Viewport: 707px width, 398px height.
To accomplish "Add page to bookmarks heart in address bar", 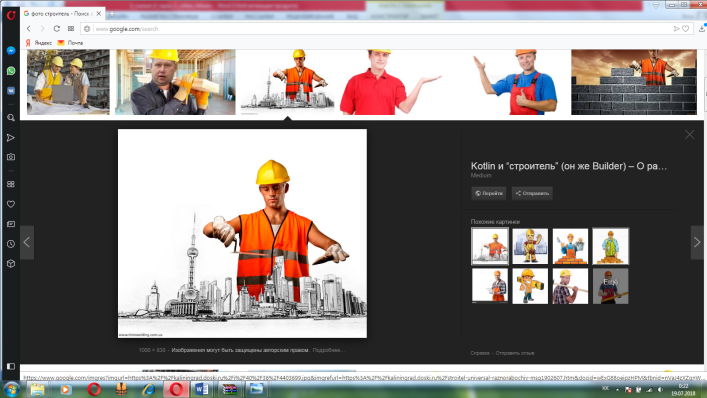I will click(685, 29).
